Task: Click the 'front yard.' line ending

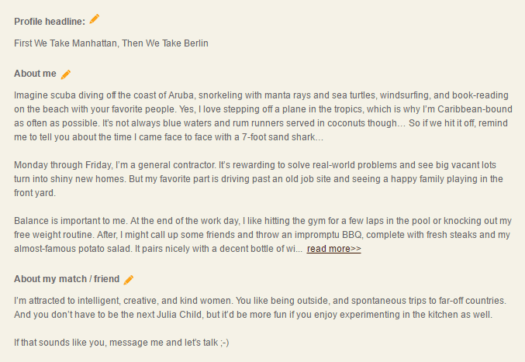Action: 34,193
